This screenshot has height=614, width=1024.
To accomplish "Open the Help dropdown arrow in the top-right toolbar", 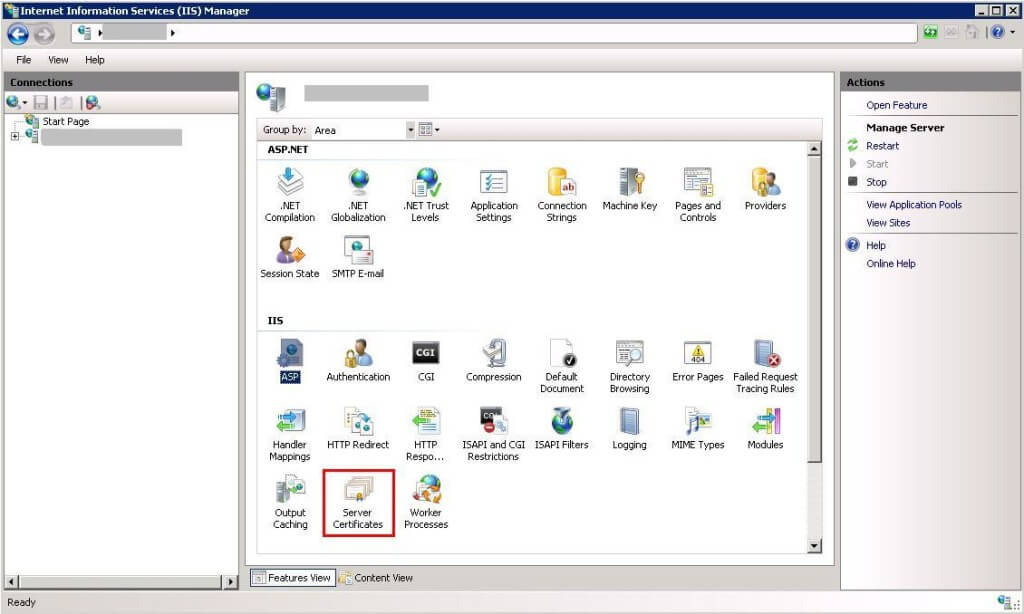I will [1013, 32].
